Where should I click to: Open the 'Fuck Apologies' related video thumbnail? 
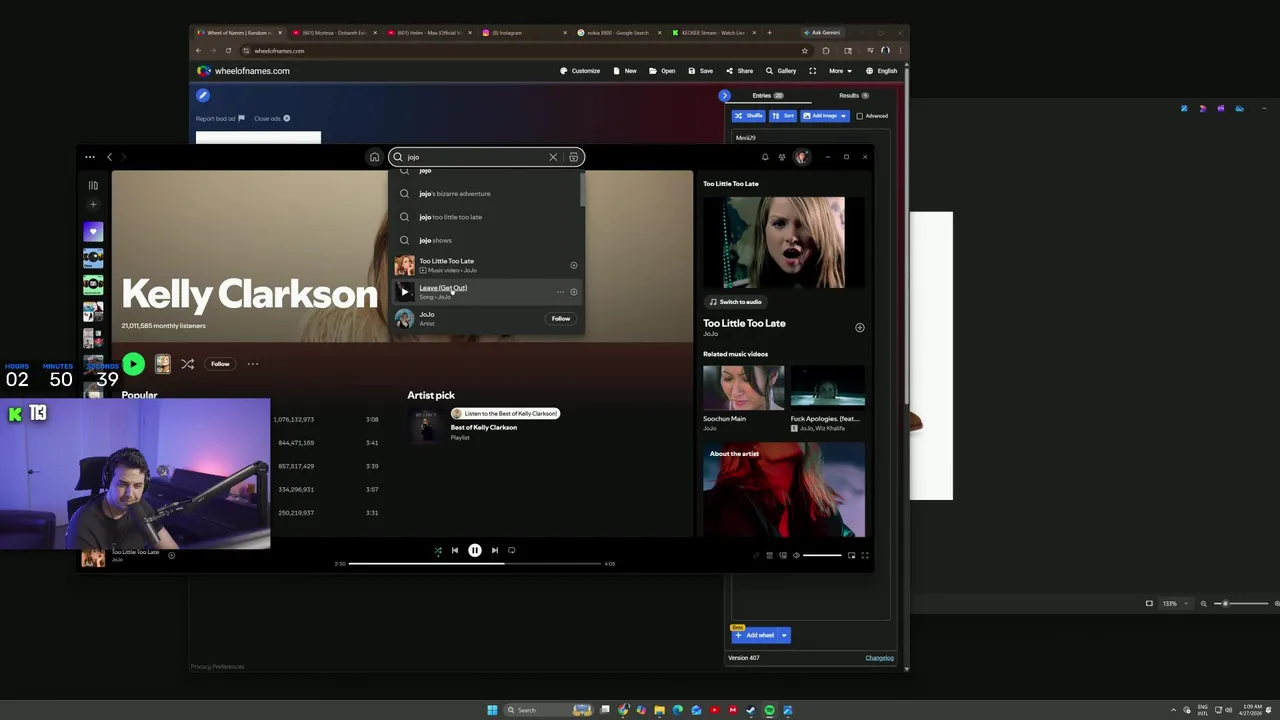click(x=828, y=388)
